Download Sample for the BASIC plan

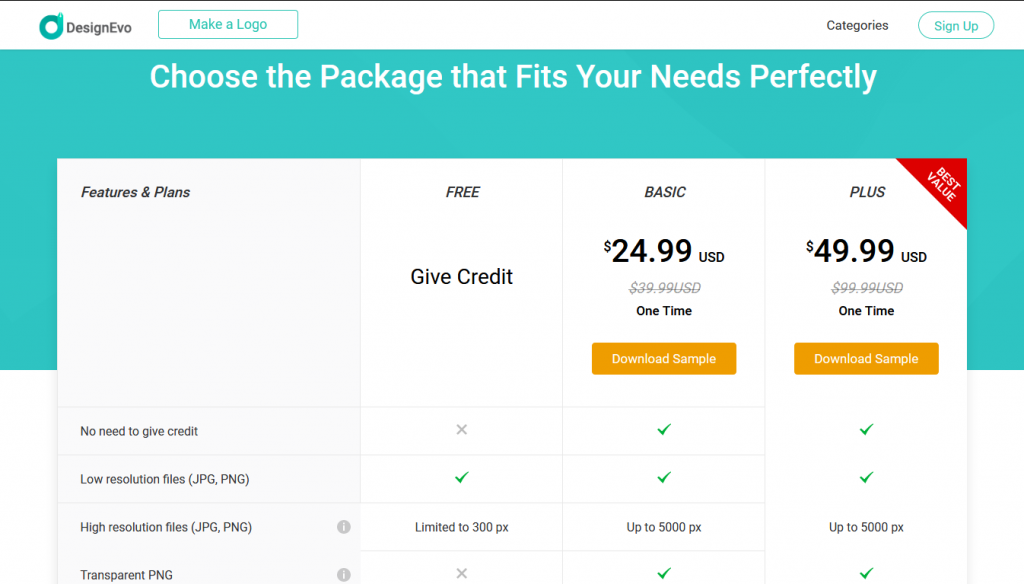664,359
